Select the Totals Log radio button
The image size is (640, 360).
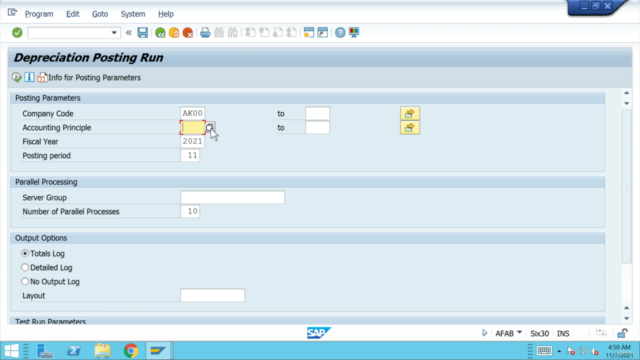point(25,253)
